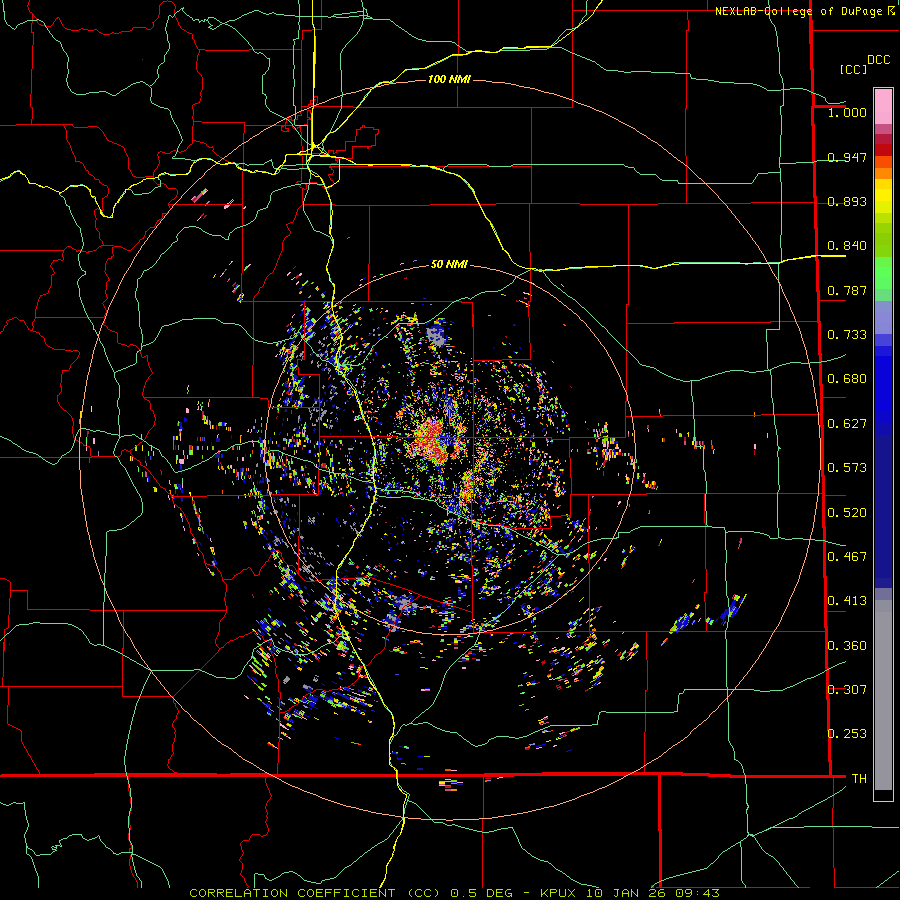Screen dimensions: 900x900
Task: Click the 0.467 scale value
Action: click(847, 556)
